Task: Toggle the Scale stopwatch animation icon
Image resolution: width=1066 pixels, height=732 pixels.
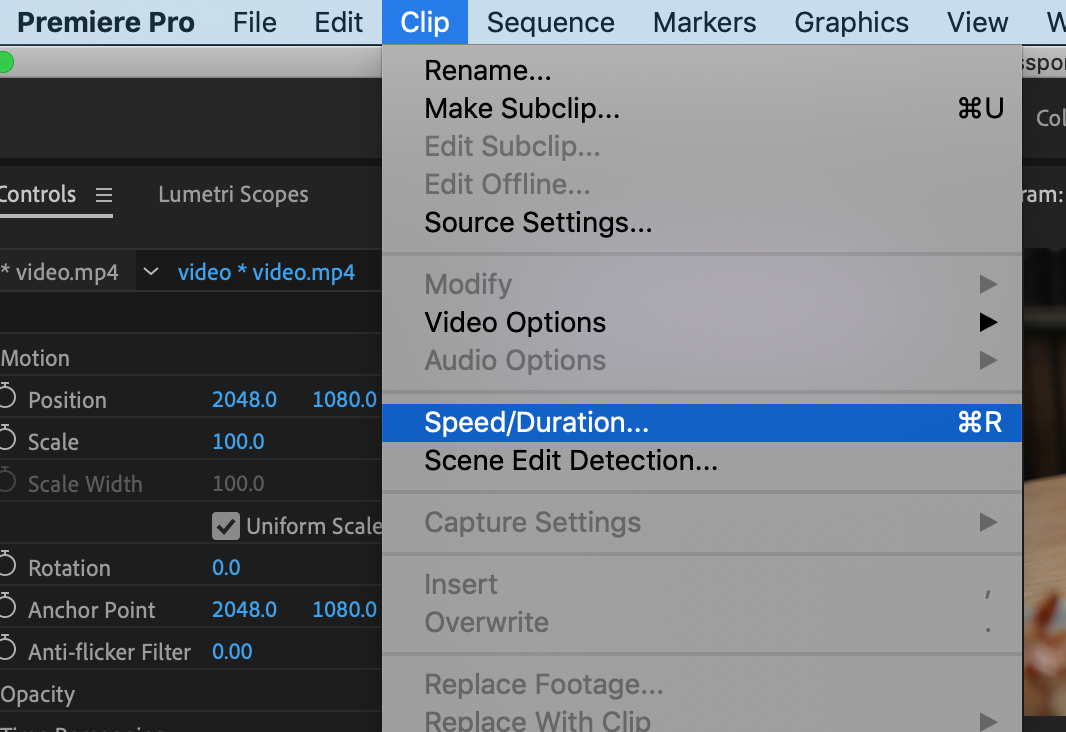Action: pos(7,438)
